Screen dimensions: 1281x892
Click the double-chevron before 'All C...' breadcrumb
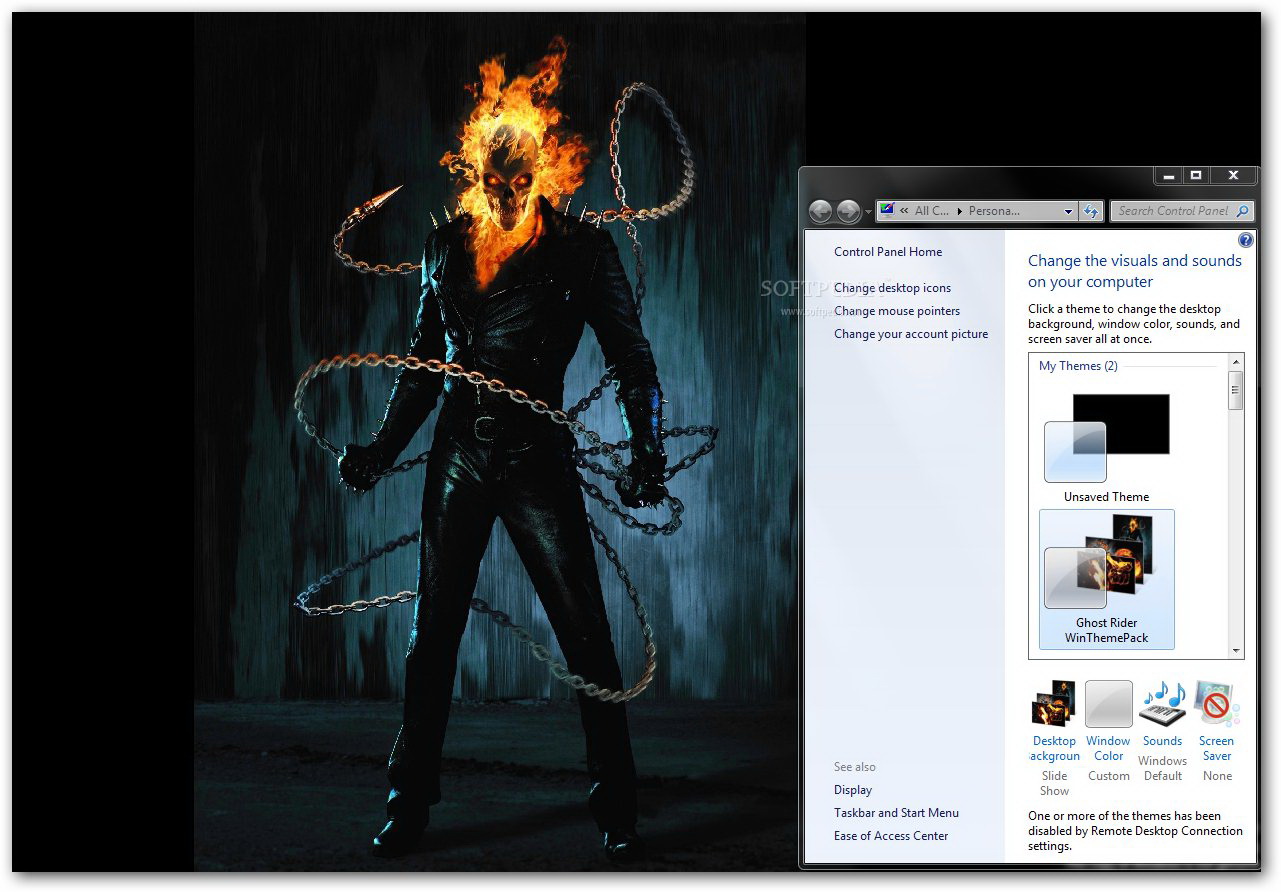(904, 211)
